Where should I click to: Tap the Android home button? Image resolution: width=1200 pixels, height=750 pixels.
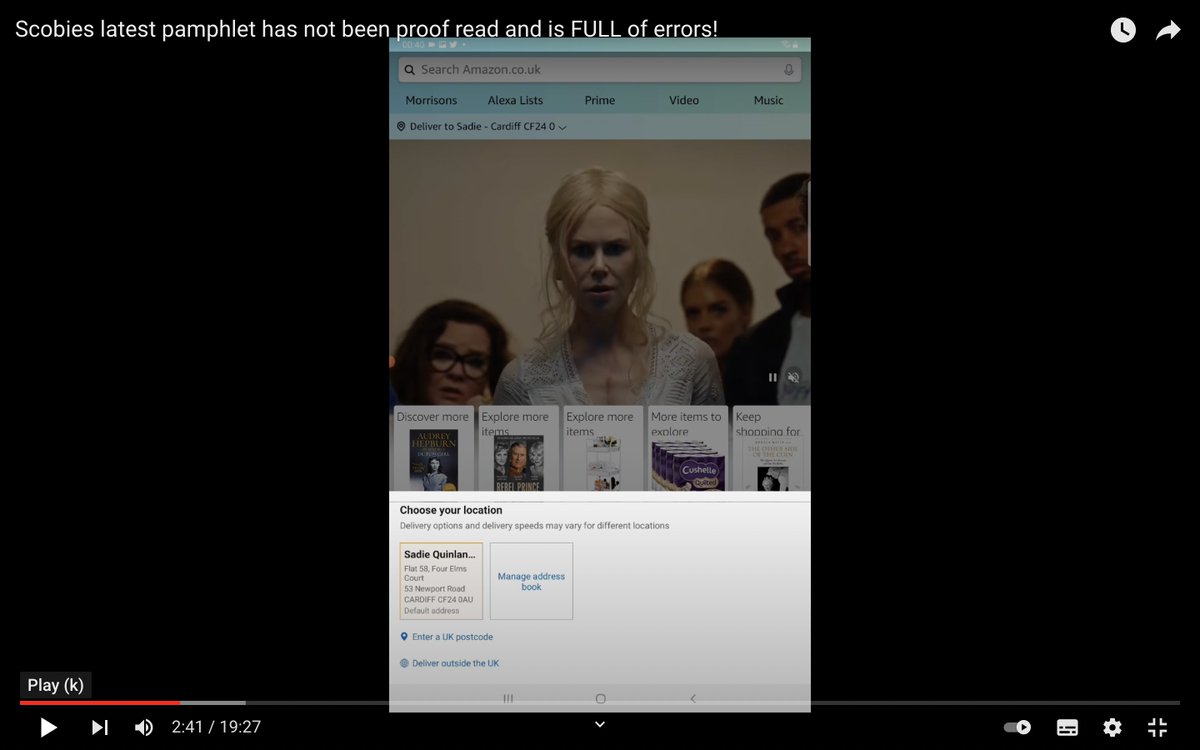pos(600,699)
